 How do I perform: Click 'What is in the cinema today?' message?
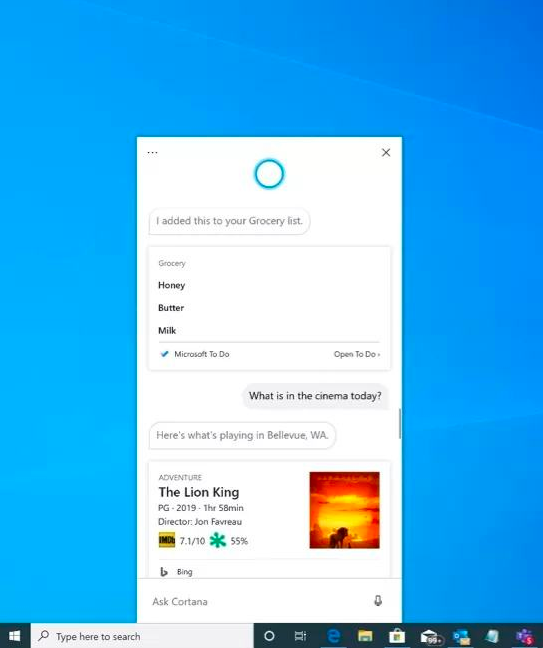coord(315,396)
